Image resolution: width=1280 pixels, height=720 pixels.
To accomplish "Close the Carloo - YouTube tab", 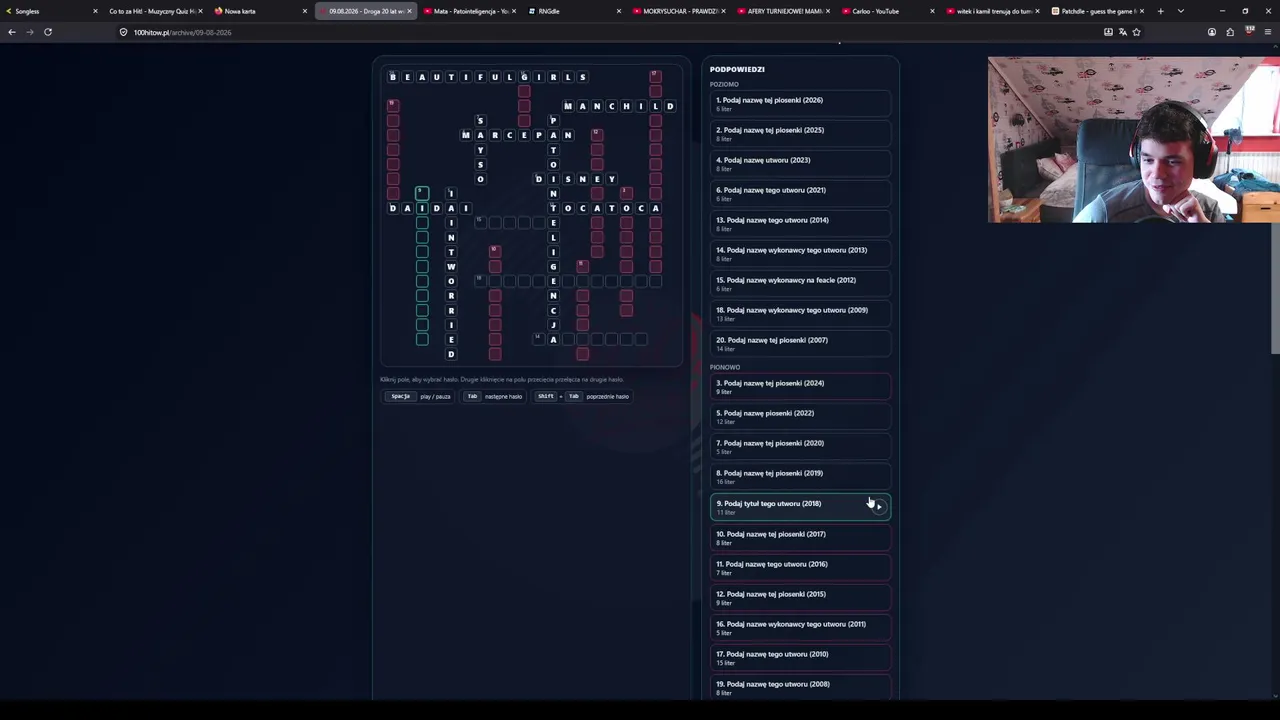I will 932,11.
